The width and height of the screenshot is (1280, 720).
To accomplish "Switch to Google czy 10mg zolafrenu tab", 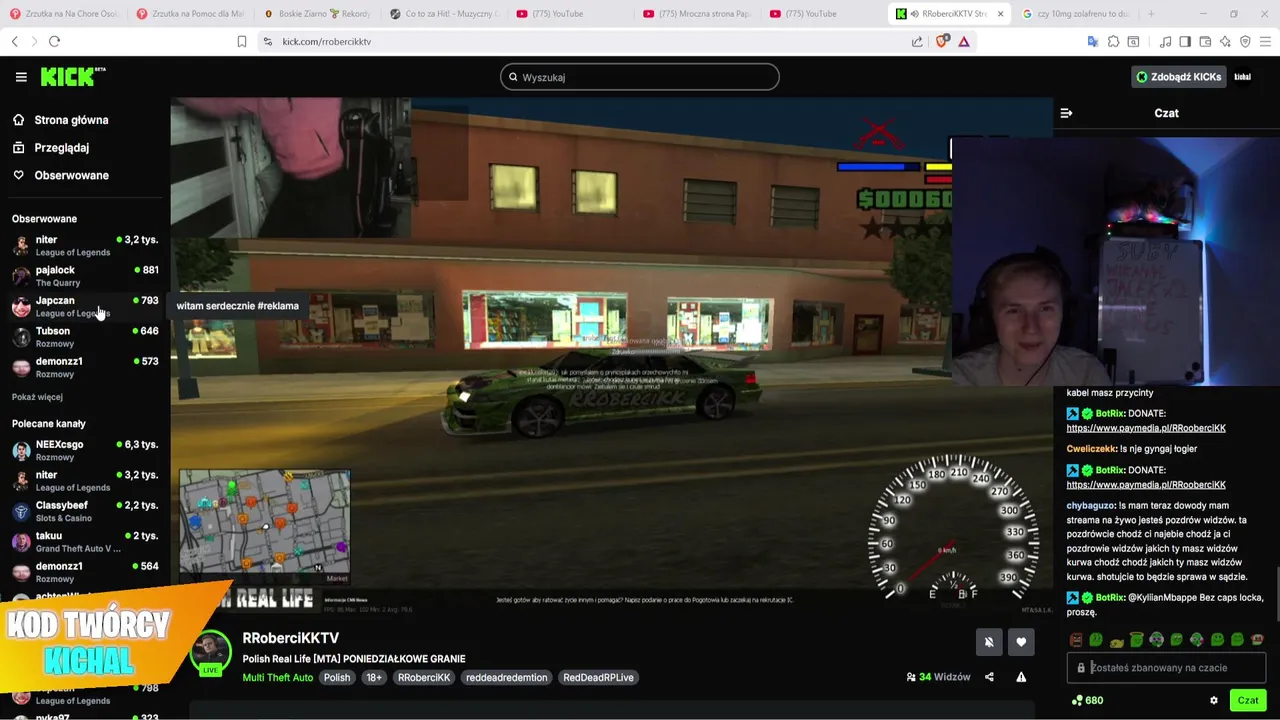I will click(x=1075, y=14).
